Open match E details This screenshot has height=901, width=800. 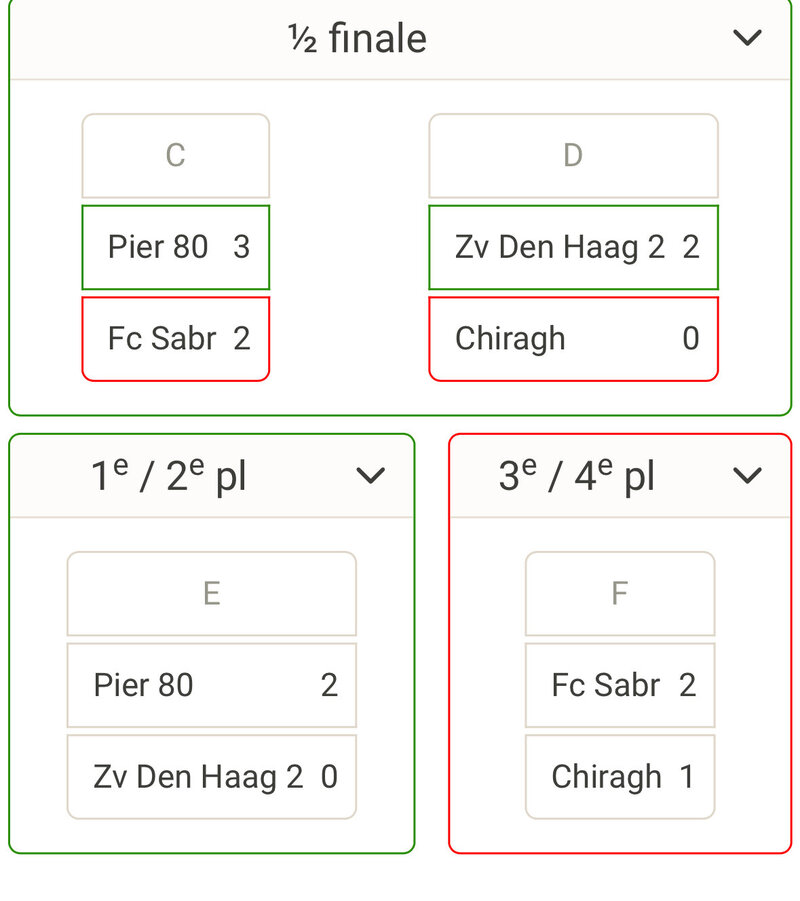click(211, 594)
